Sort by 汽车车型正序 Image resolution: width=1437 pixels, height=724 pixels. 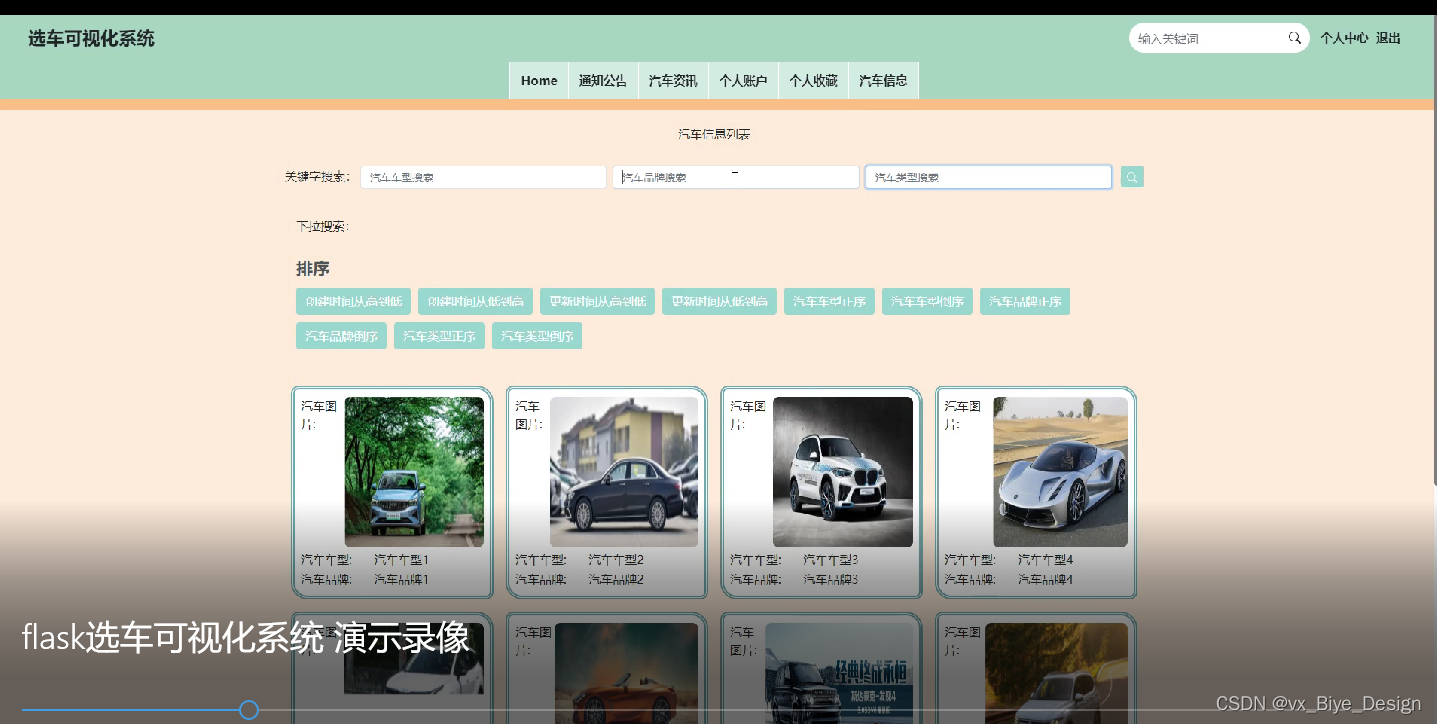coord(829,302)
